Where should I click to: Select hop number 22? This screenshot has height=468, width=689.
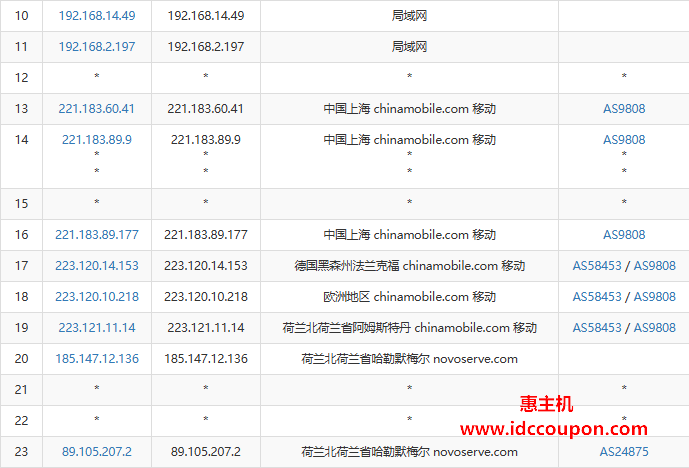(x=22, y=421)
